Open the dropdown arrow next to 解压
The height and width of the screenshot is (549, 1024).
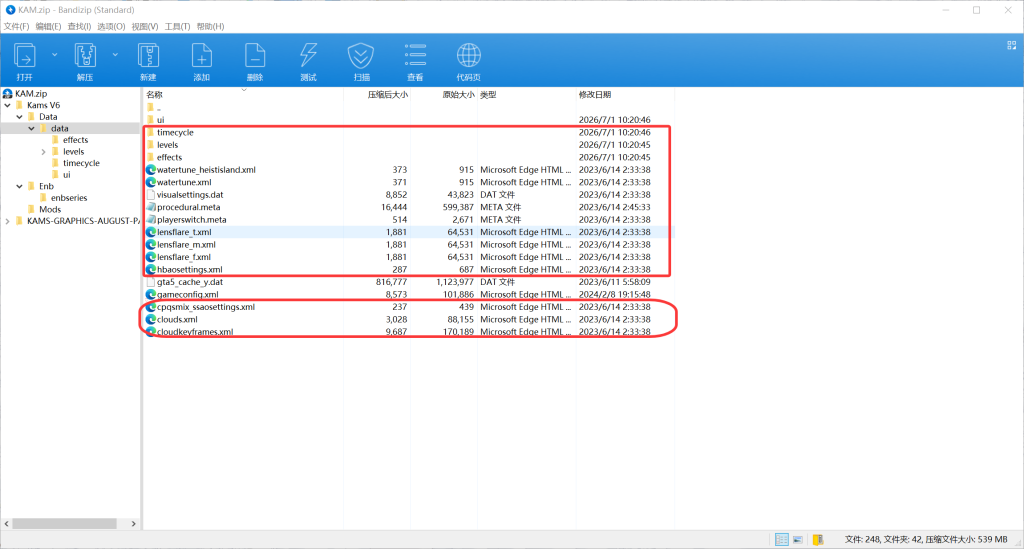tap(115, 55)
